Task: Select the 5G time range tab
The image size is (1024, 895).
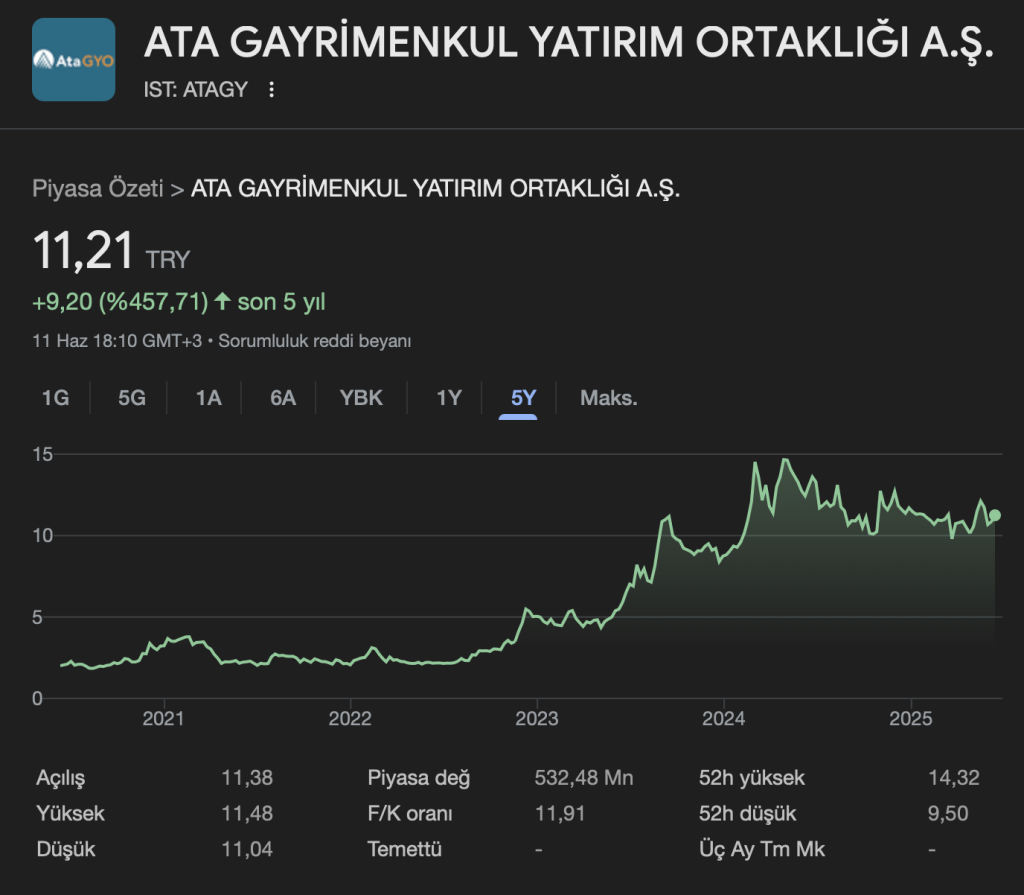Action: coord(132,398)
